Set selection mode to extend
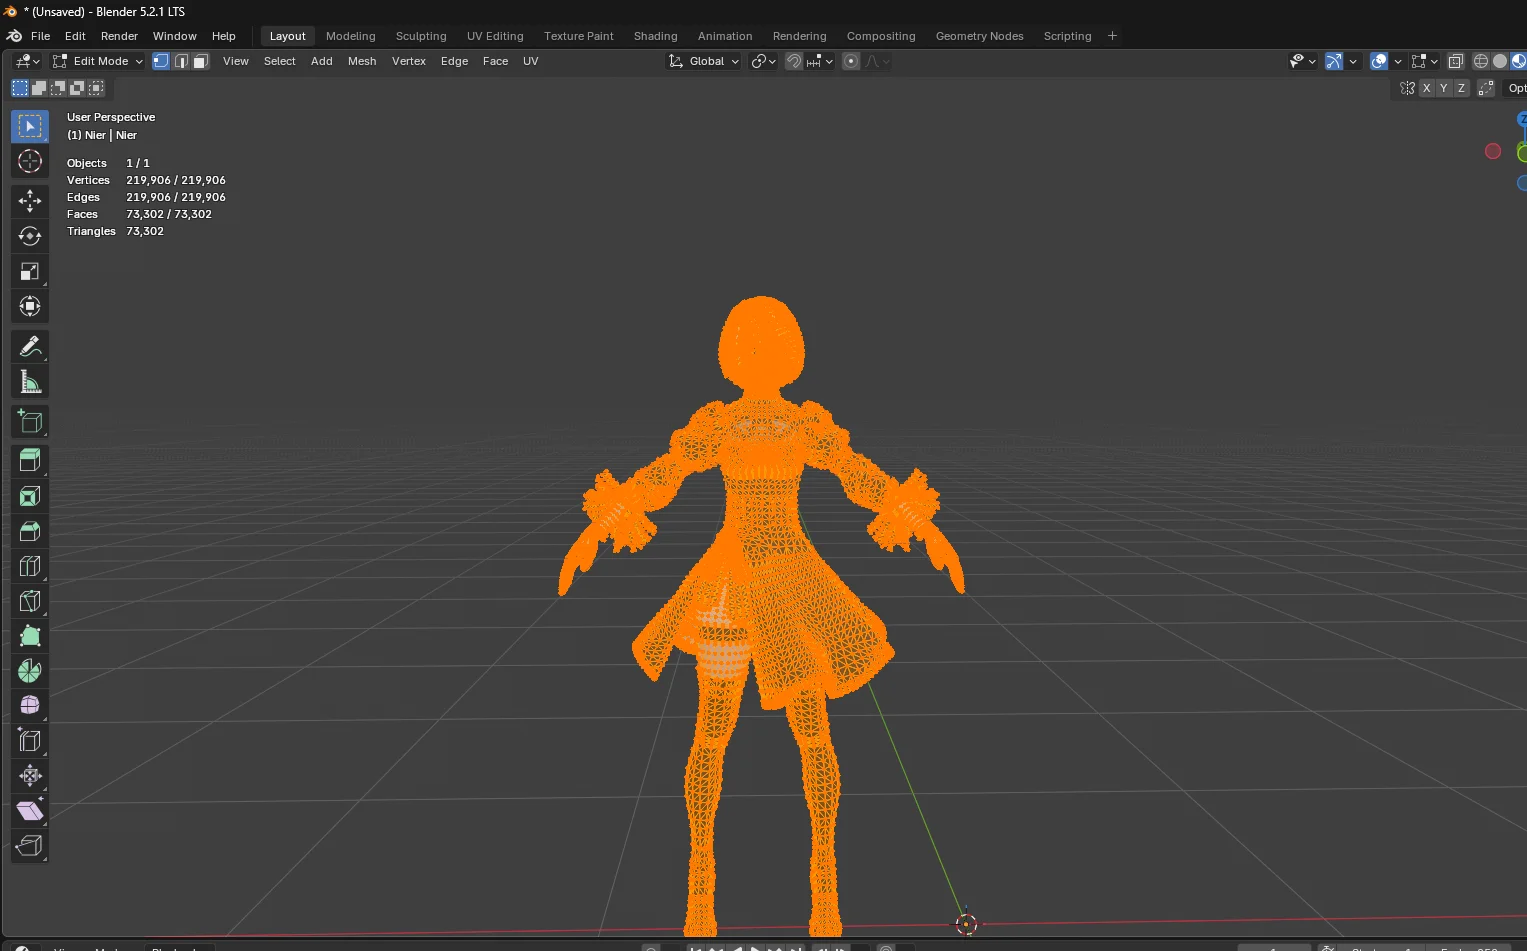 (x=39, y=88)
